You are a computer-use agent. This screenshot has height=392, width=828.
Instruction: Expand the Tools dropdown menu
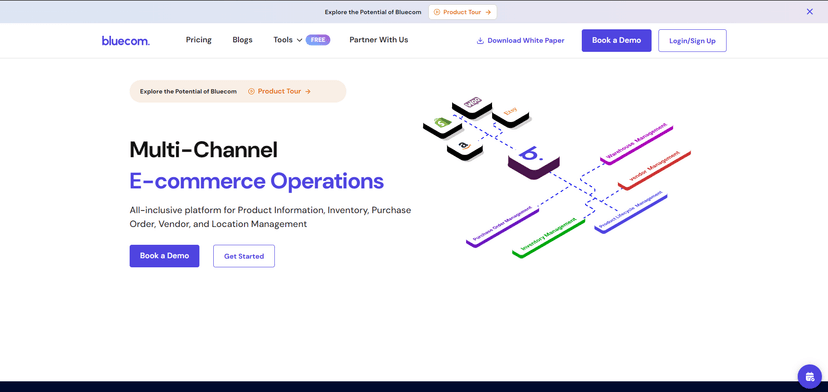click(288, 40)
